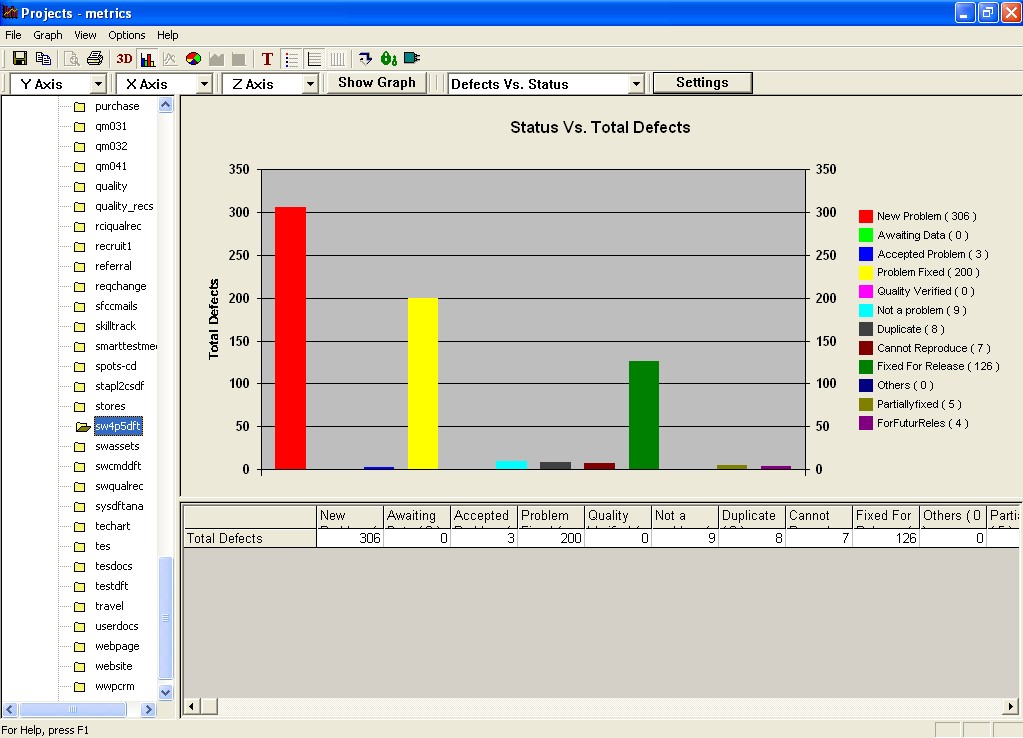Switch to the pie chart graph type
1023x738 pixels.
pos(193,59)
